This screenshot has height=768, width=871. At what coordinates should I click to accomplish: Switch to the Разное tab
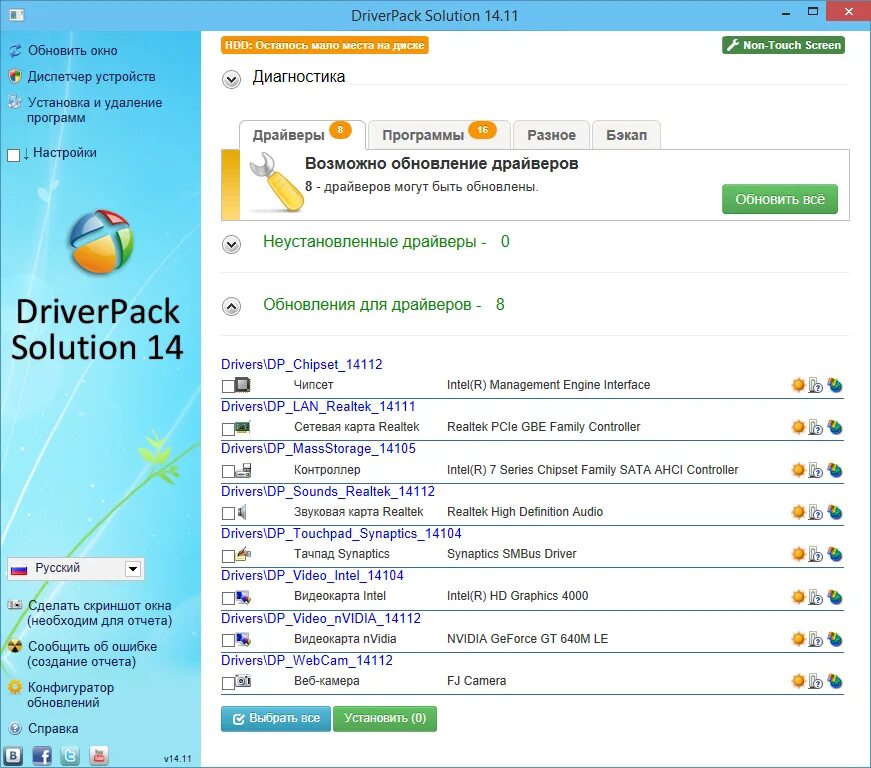tap(551, 135)
